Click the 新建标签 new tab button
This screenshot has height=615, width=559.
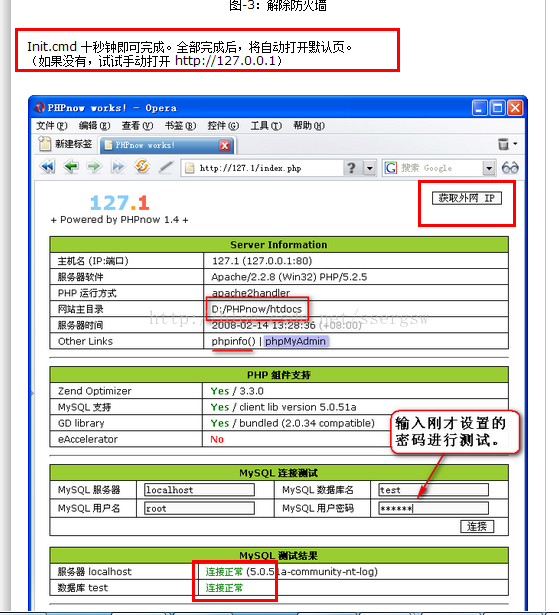[66, 144]
